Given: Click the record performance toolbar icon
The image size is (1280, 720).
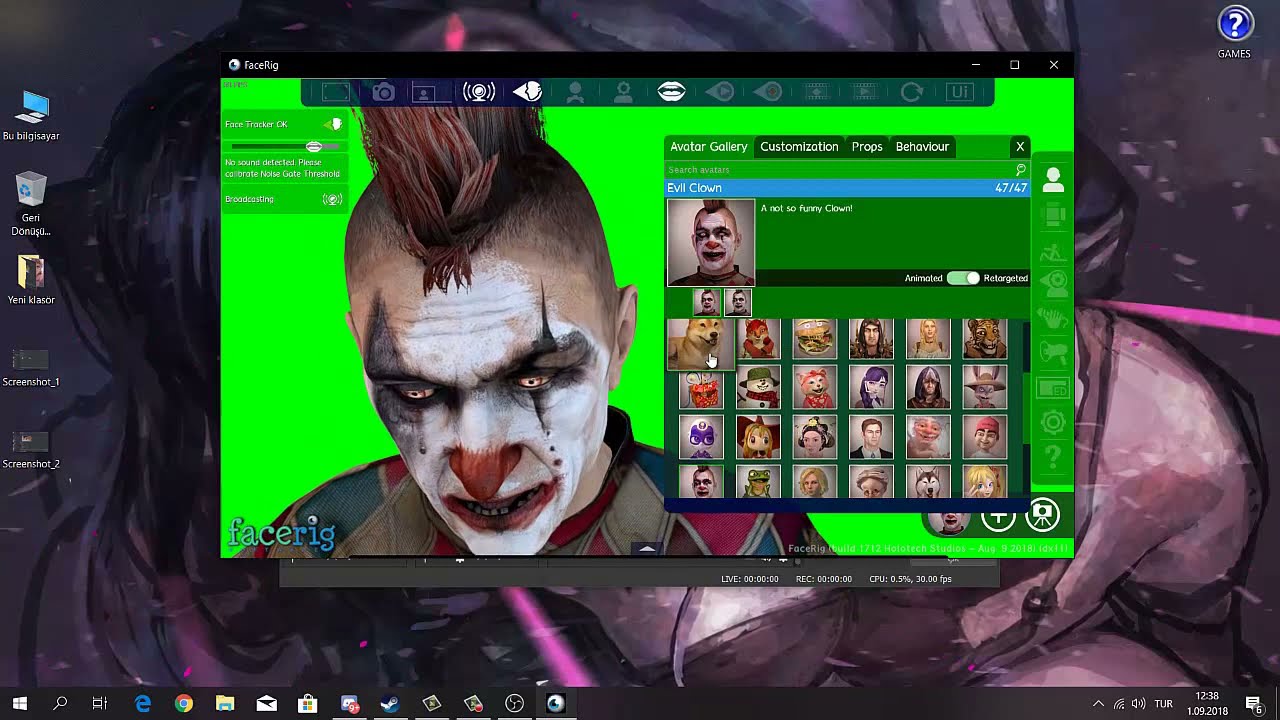Looking at the screenshot, I should (767, 92).
